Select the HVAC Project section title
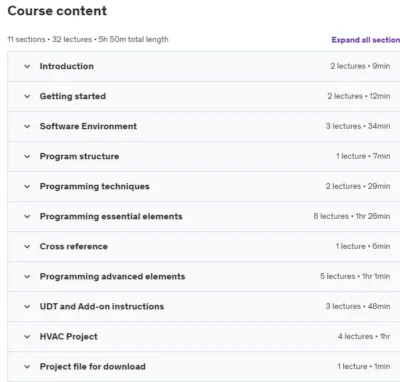 tap(69, 336)
